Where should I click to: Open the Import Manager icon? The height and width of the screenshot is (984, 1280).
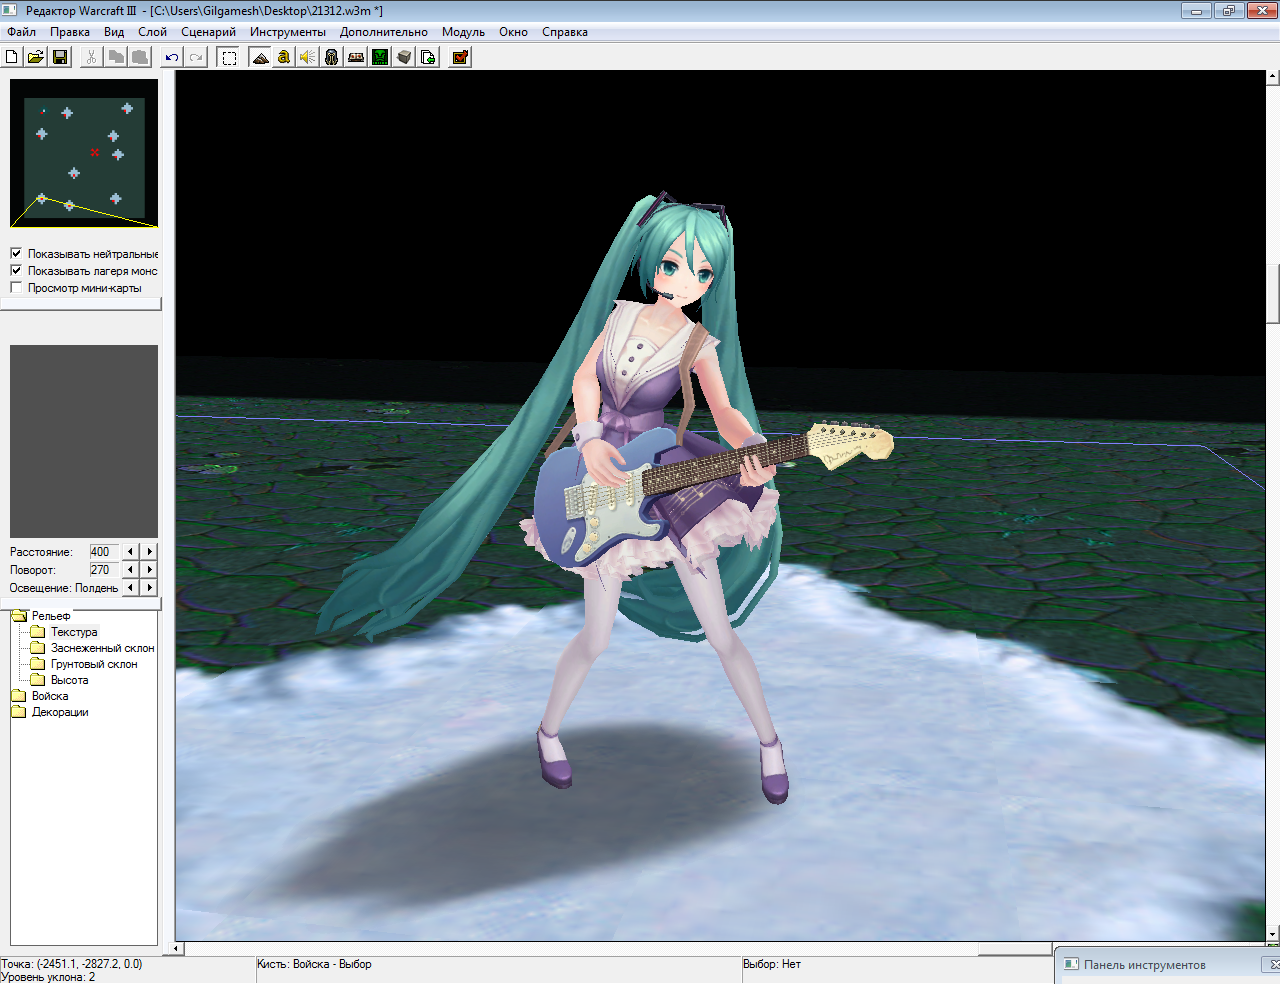(x=428, y=57)
